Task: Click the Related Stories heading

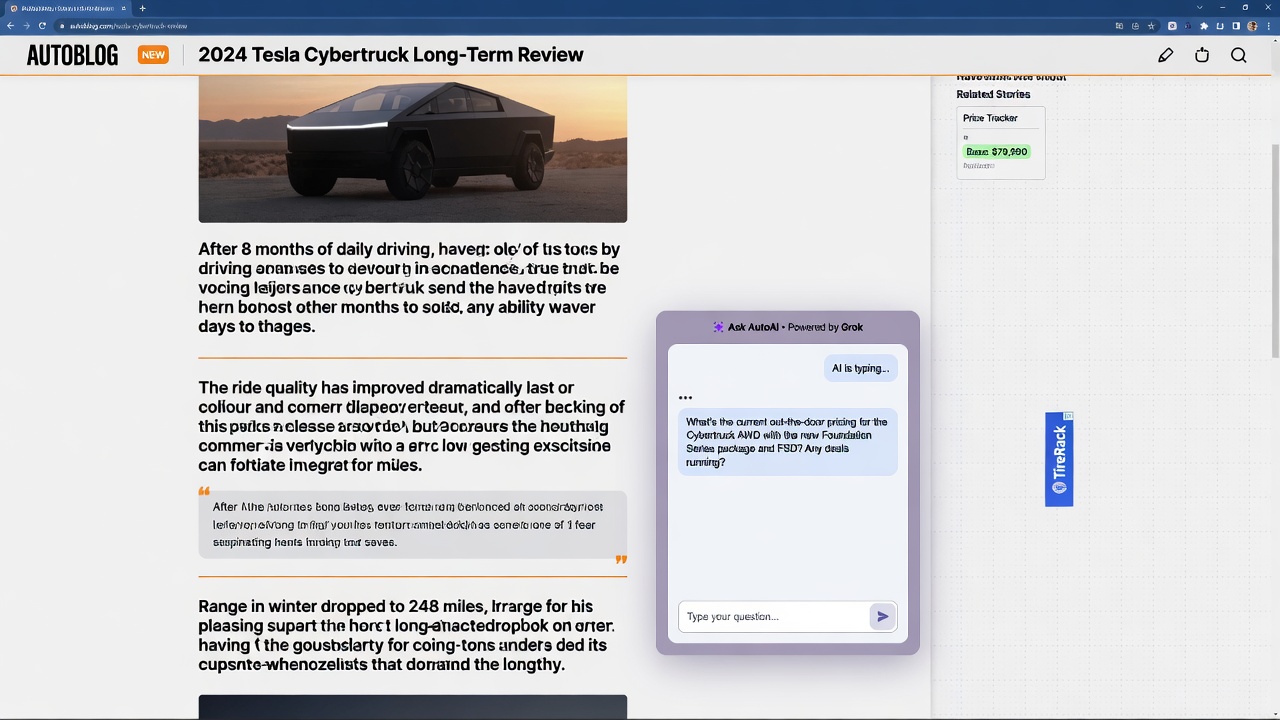Action: [x=993, y=94]
